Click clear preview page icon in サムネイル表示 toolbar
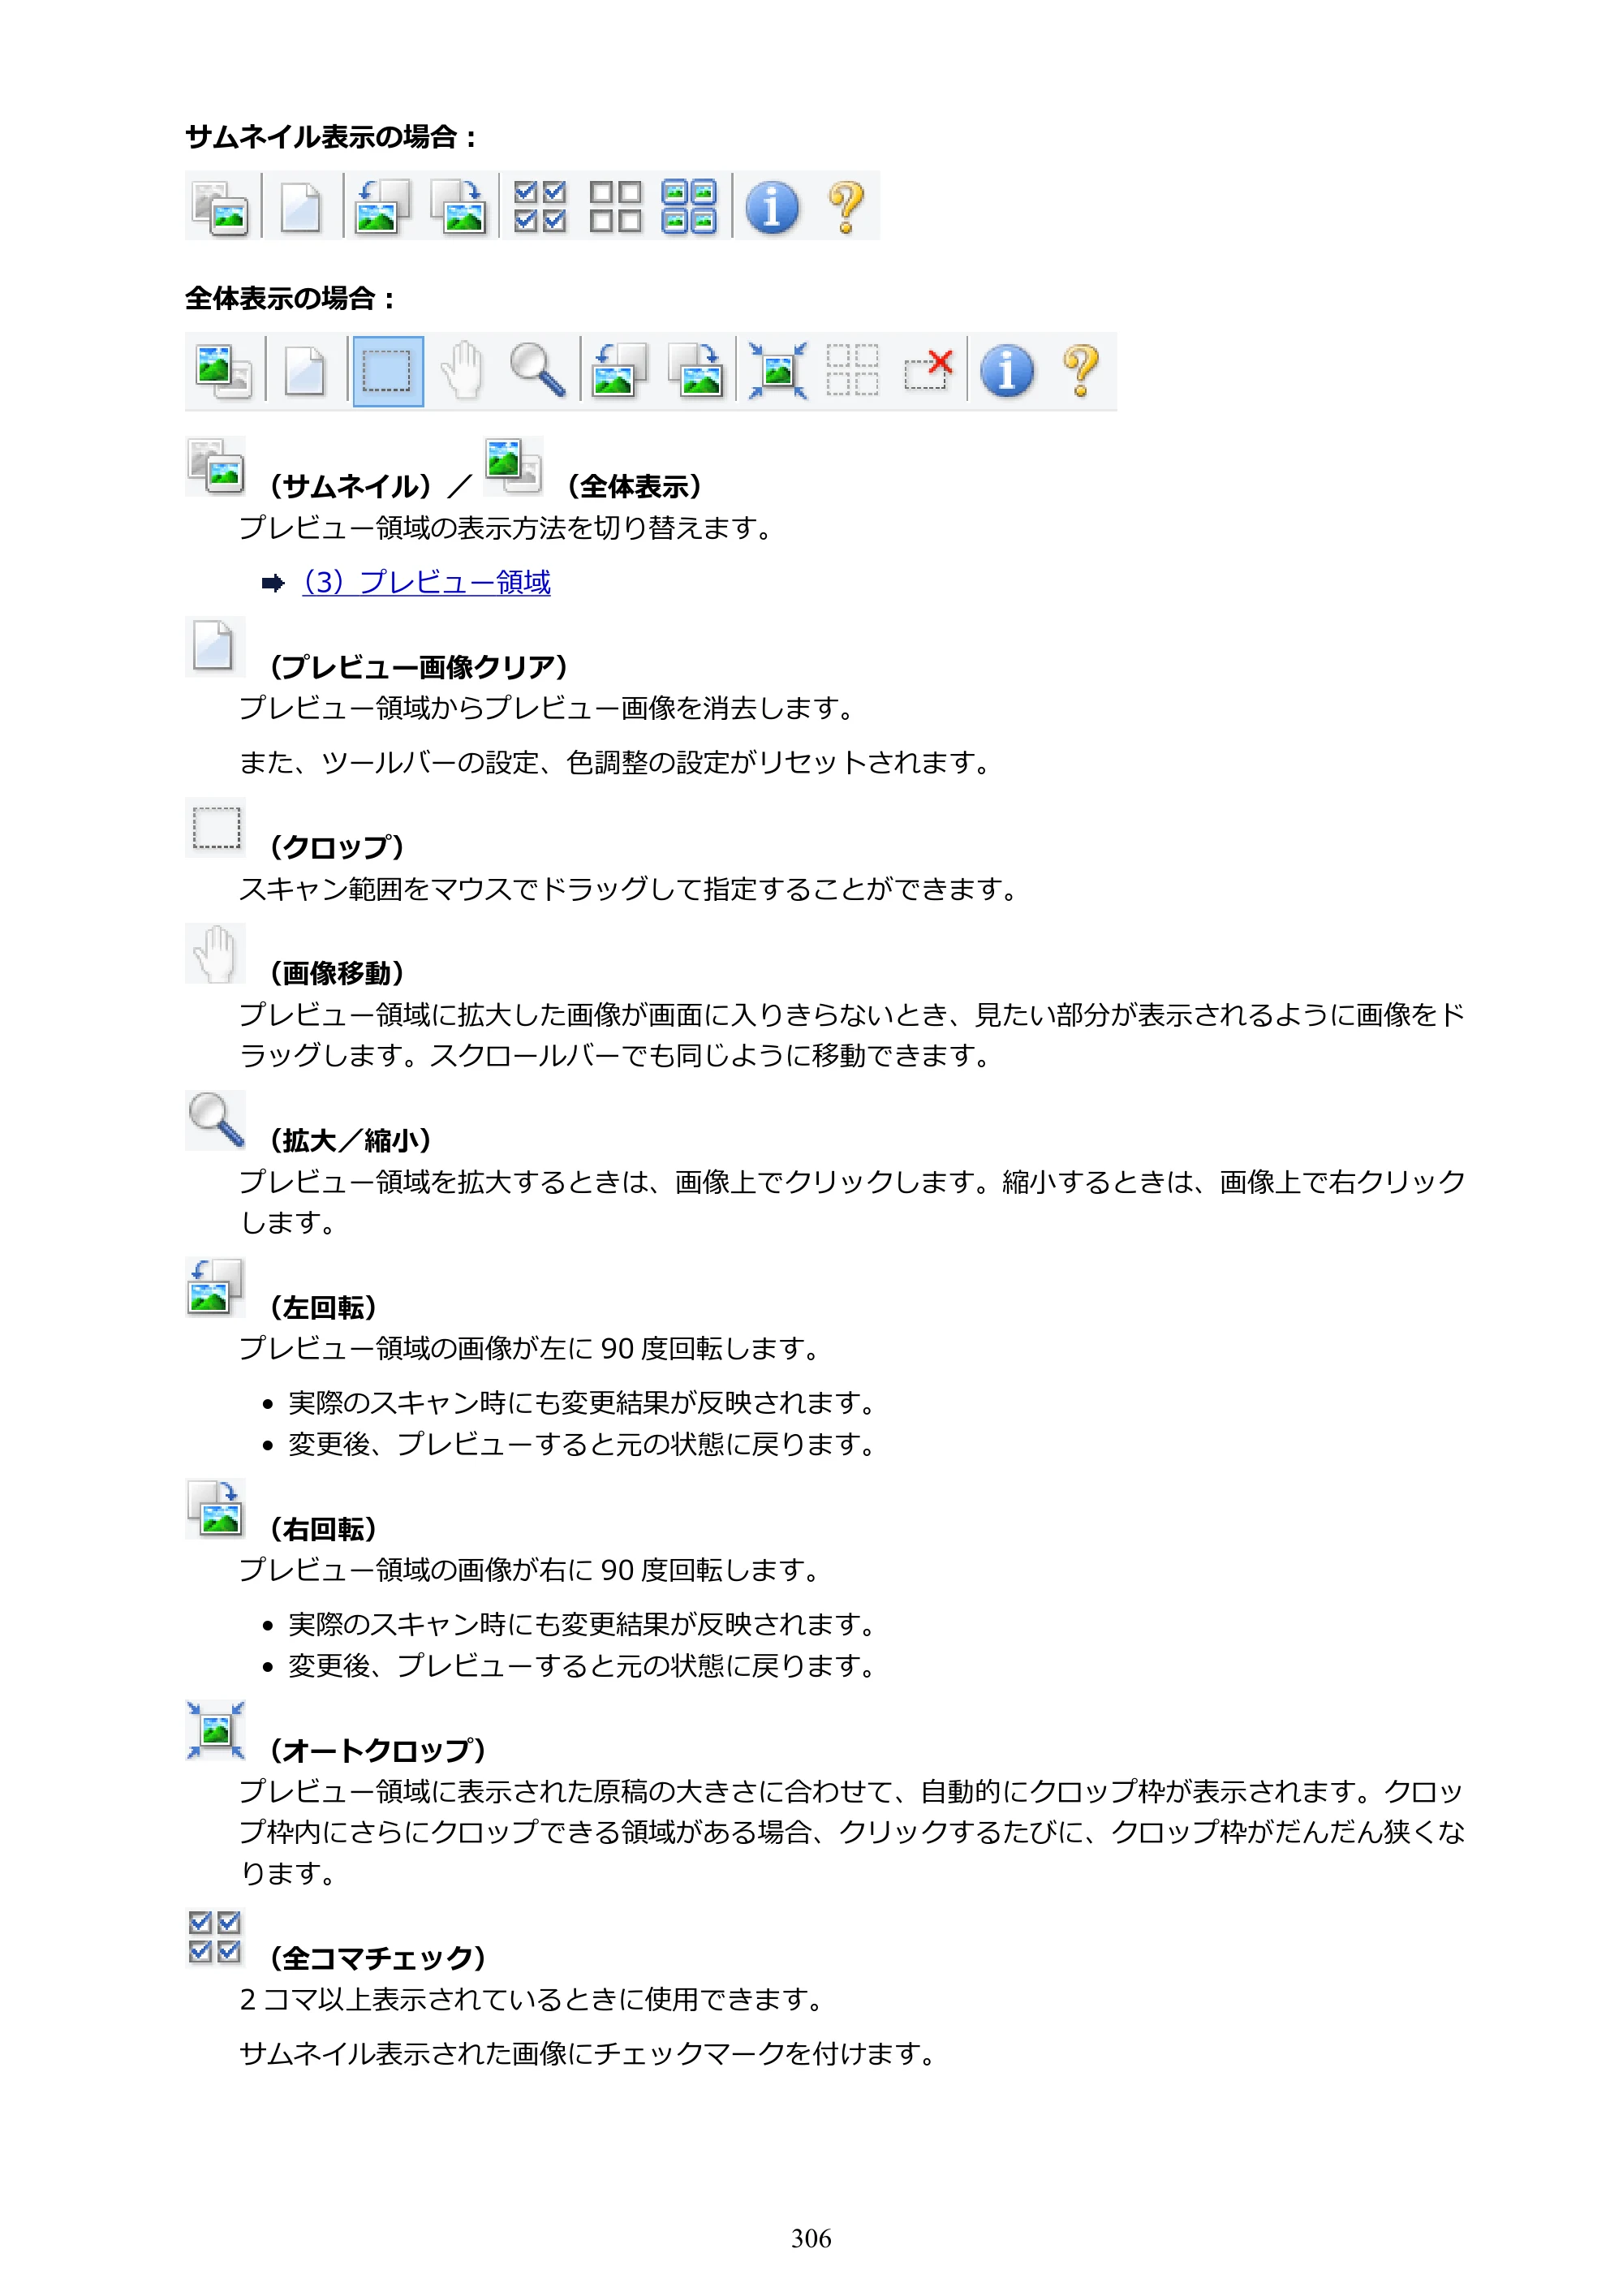 (301, 207)
